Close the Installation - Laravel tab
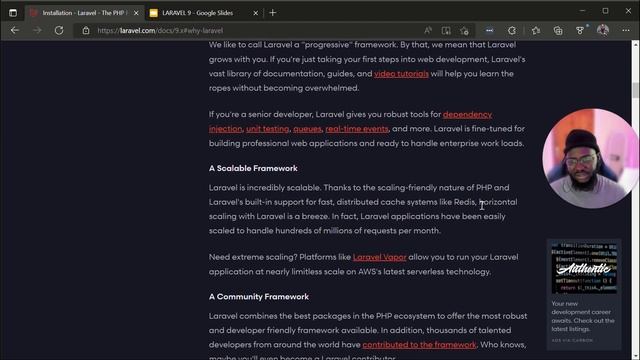Image resolution: width=640 pixels, height=360 pixels. tap(136, 13)
